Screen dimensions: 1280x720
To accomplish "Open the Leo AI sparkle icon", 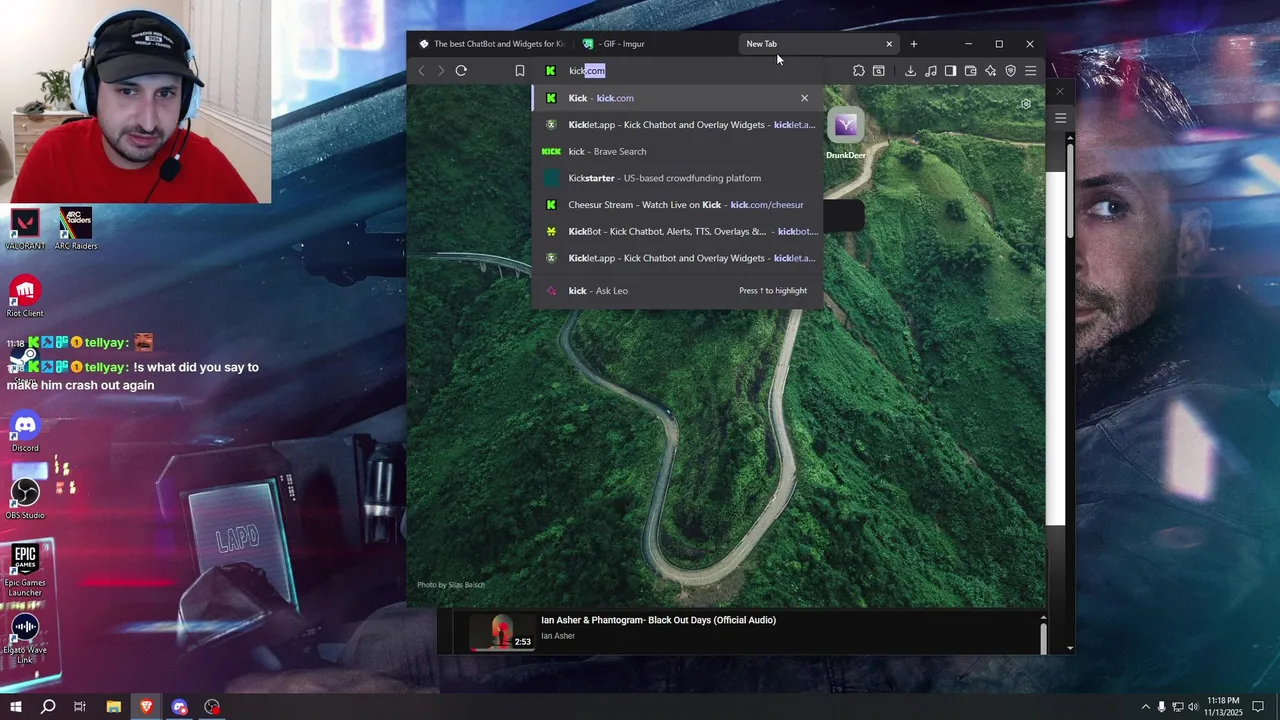I will click(990, 71).
